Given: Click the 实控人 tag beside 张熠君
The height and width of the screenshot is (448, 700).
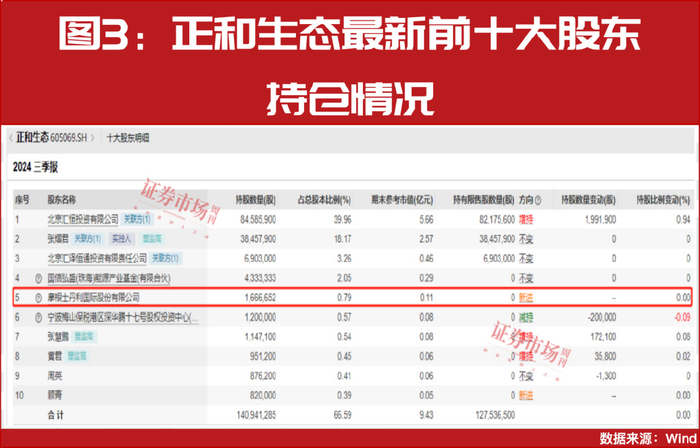Looking at the screenshot, I should click(121, 239).
